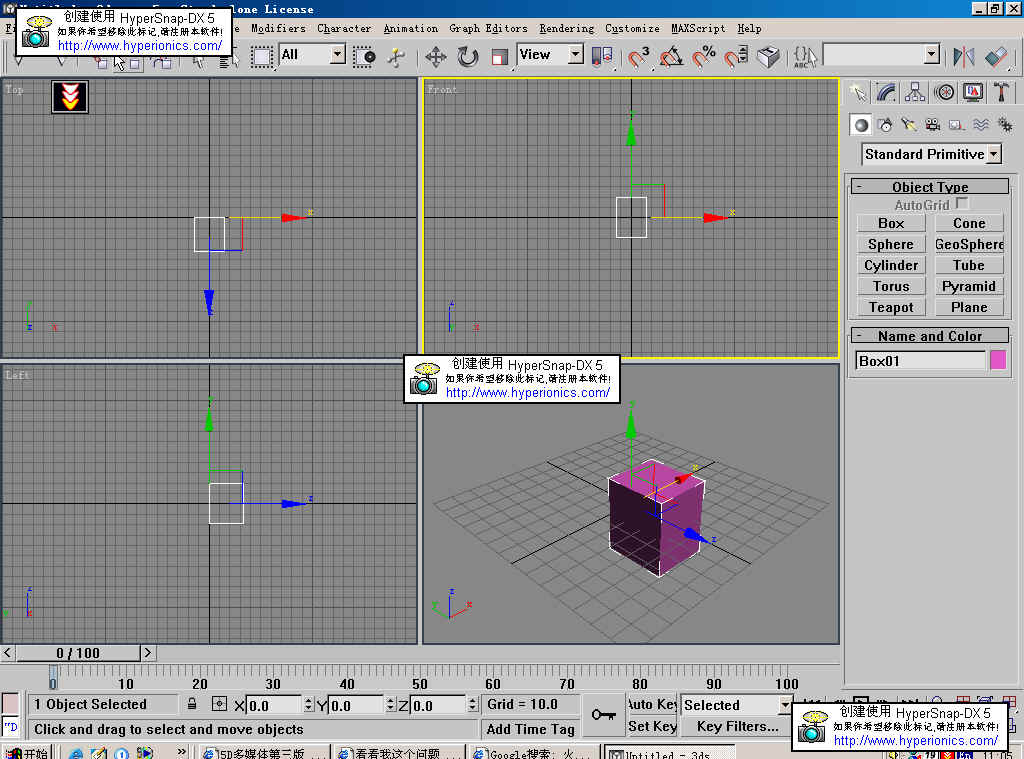This screenshot has height=759, width=1024.
Task: Open the 'Selected' key target dropdown
Action: click(x=785, y=705)
